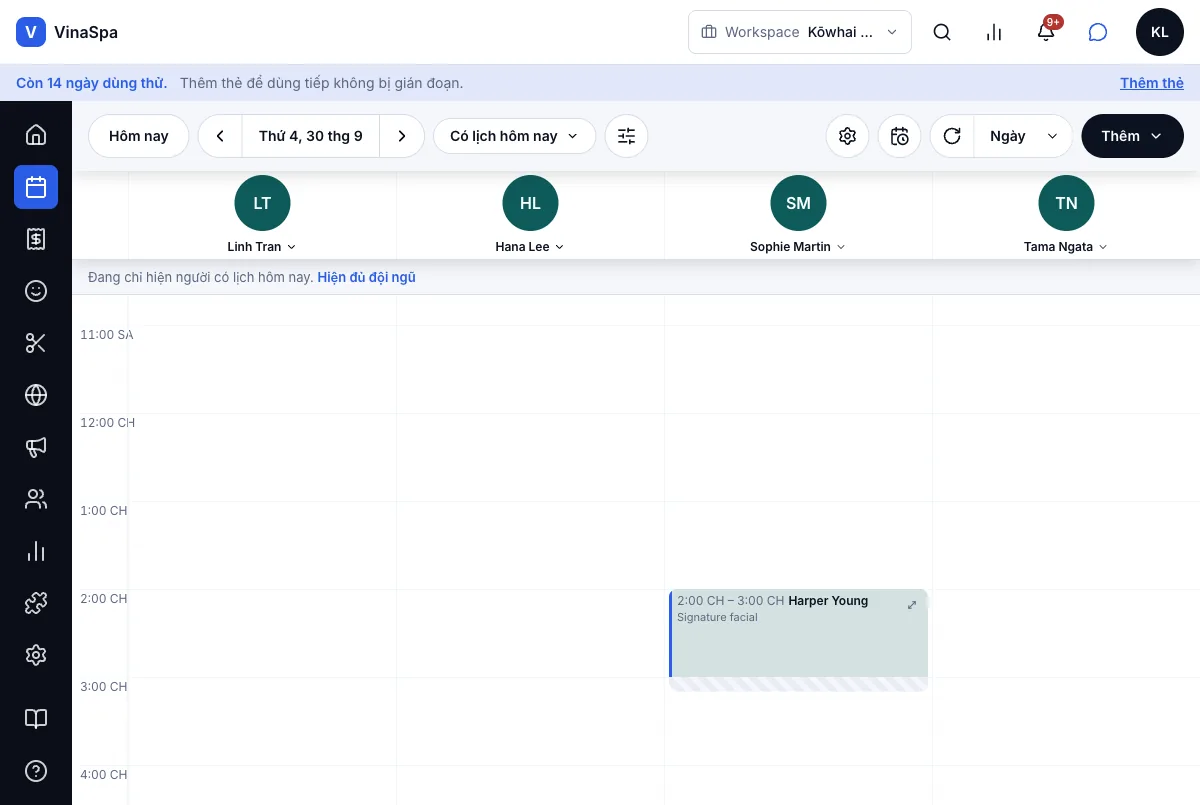Click the TN avatar of Tama Ngata
Image resolution: width=1200 pixels, height=805 pixels.
point(1066,203)
